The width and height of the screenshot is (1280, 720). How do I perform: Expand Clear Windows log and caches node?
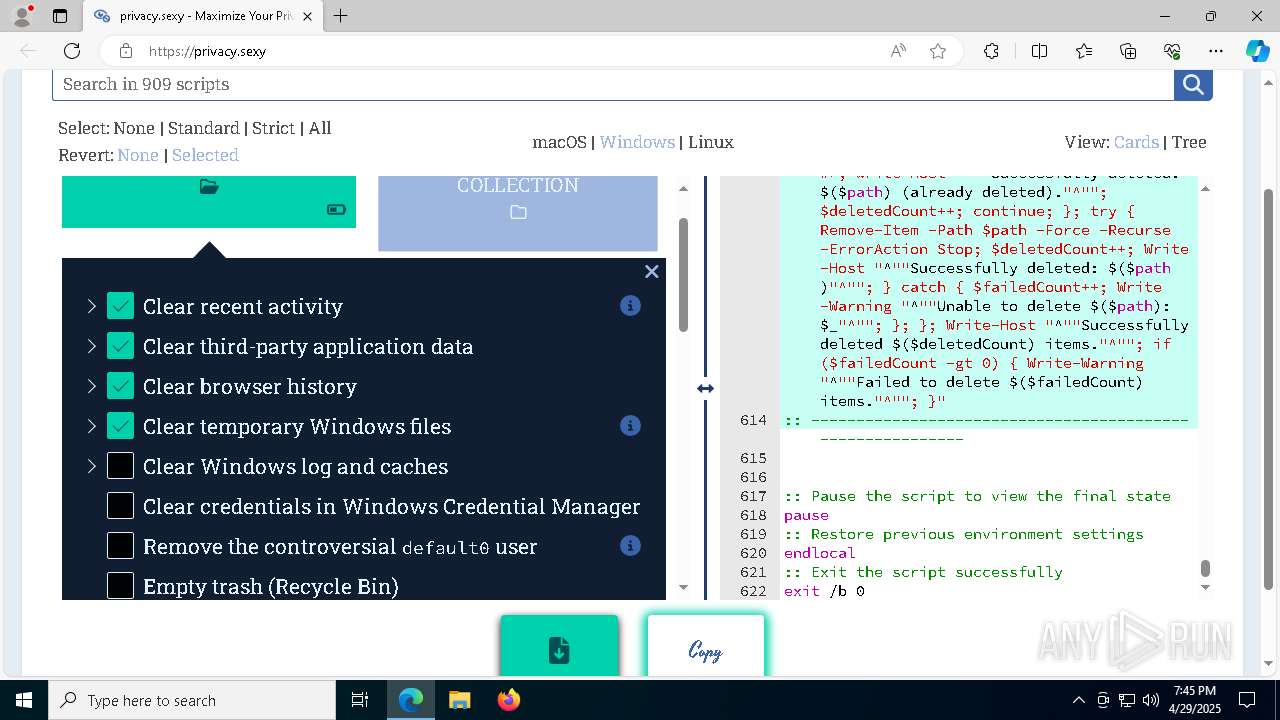pyautogui.click(x=91, y=466)
